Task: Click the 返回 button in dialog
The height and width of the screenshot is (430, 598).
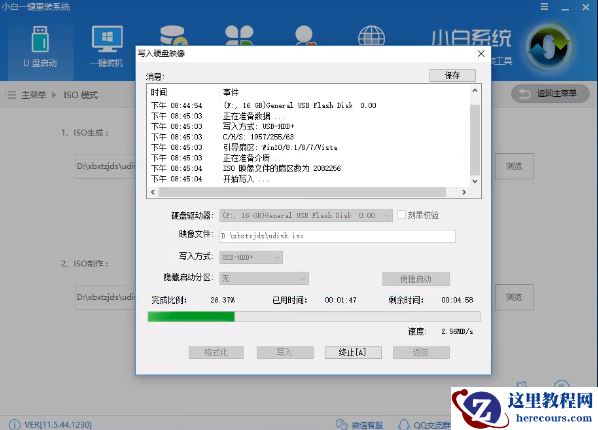Action: [421, 352]
